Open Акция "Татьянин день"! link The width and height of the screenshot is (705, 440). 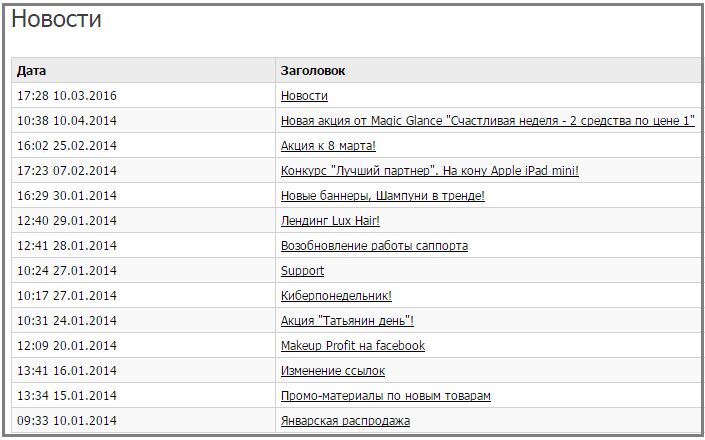pos(347,321)
